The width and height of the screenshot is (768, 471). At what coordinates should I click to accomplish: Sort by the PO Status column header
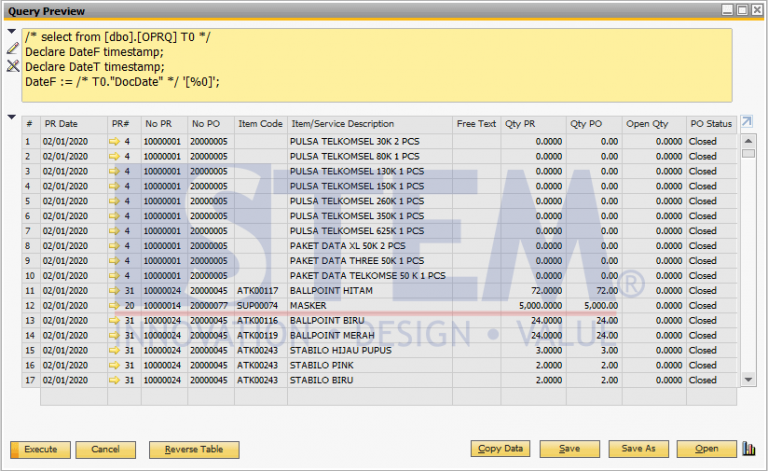(x=711, y=124)
